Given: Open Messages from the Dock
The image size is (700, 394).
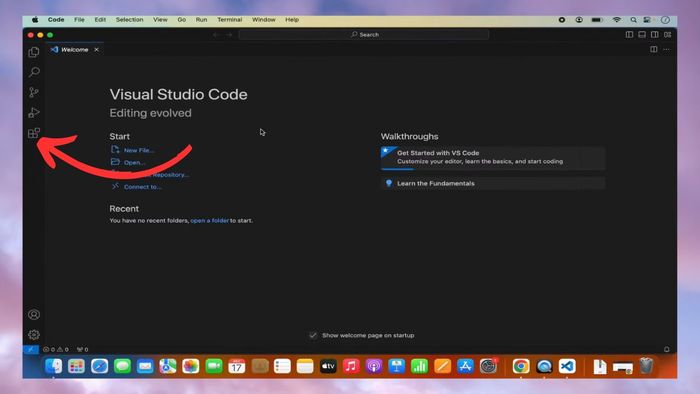Looking at the screenshot, I should pyautogui.click(x=122, y=366).
